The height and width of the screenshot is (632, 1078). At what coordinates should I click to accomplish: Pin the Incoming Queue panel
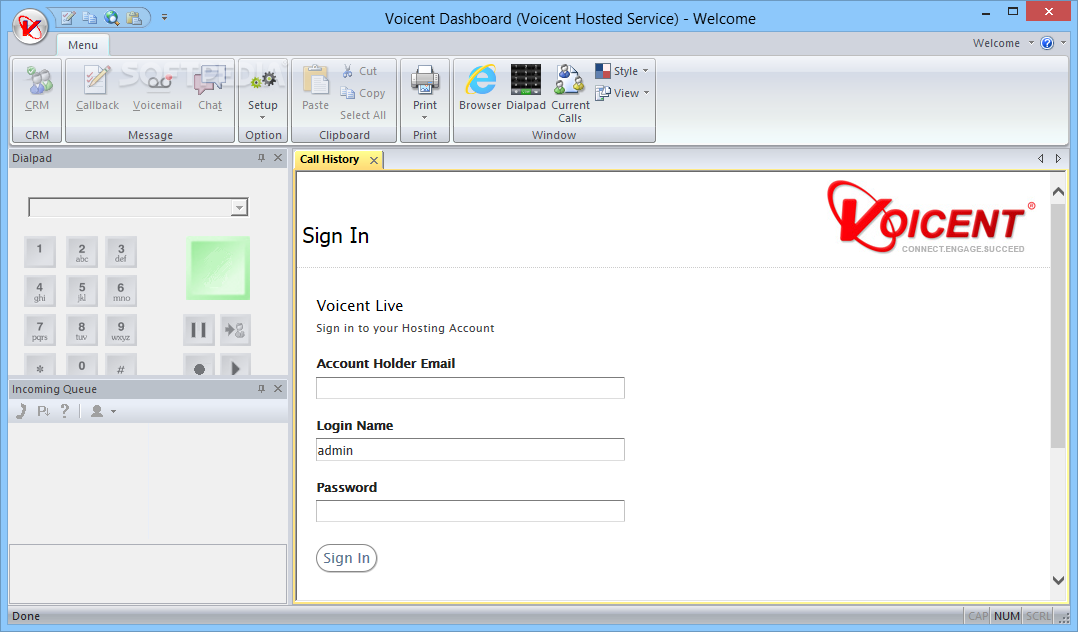261,389
